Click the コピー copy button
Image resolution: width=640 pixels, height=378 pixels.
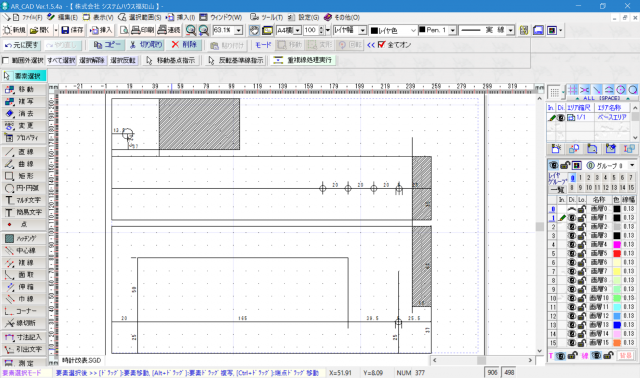tap(107, 45)
